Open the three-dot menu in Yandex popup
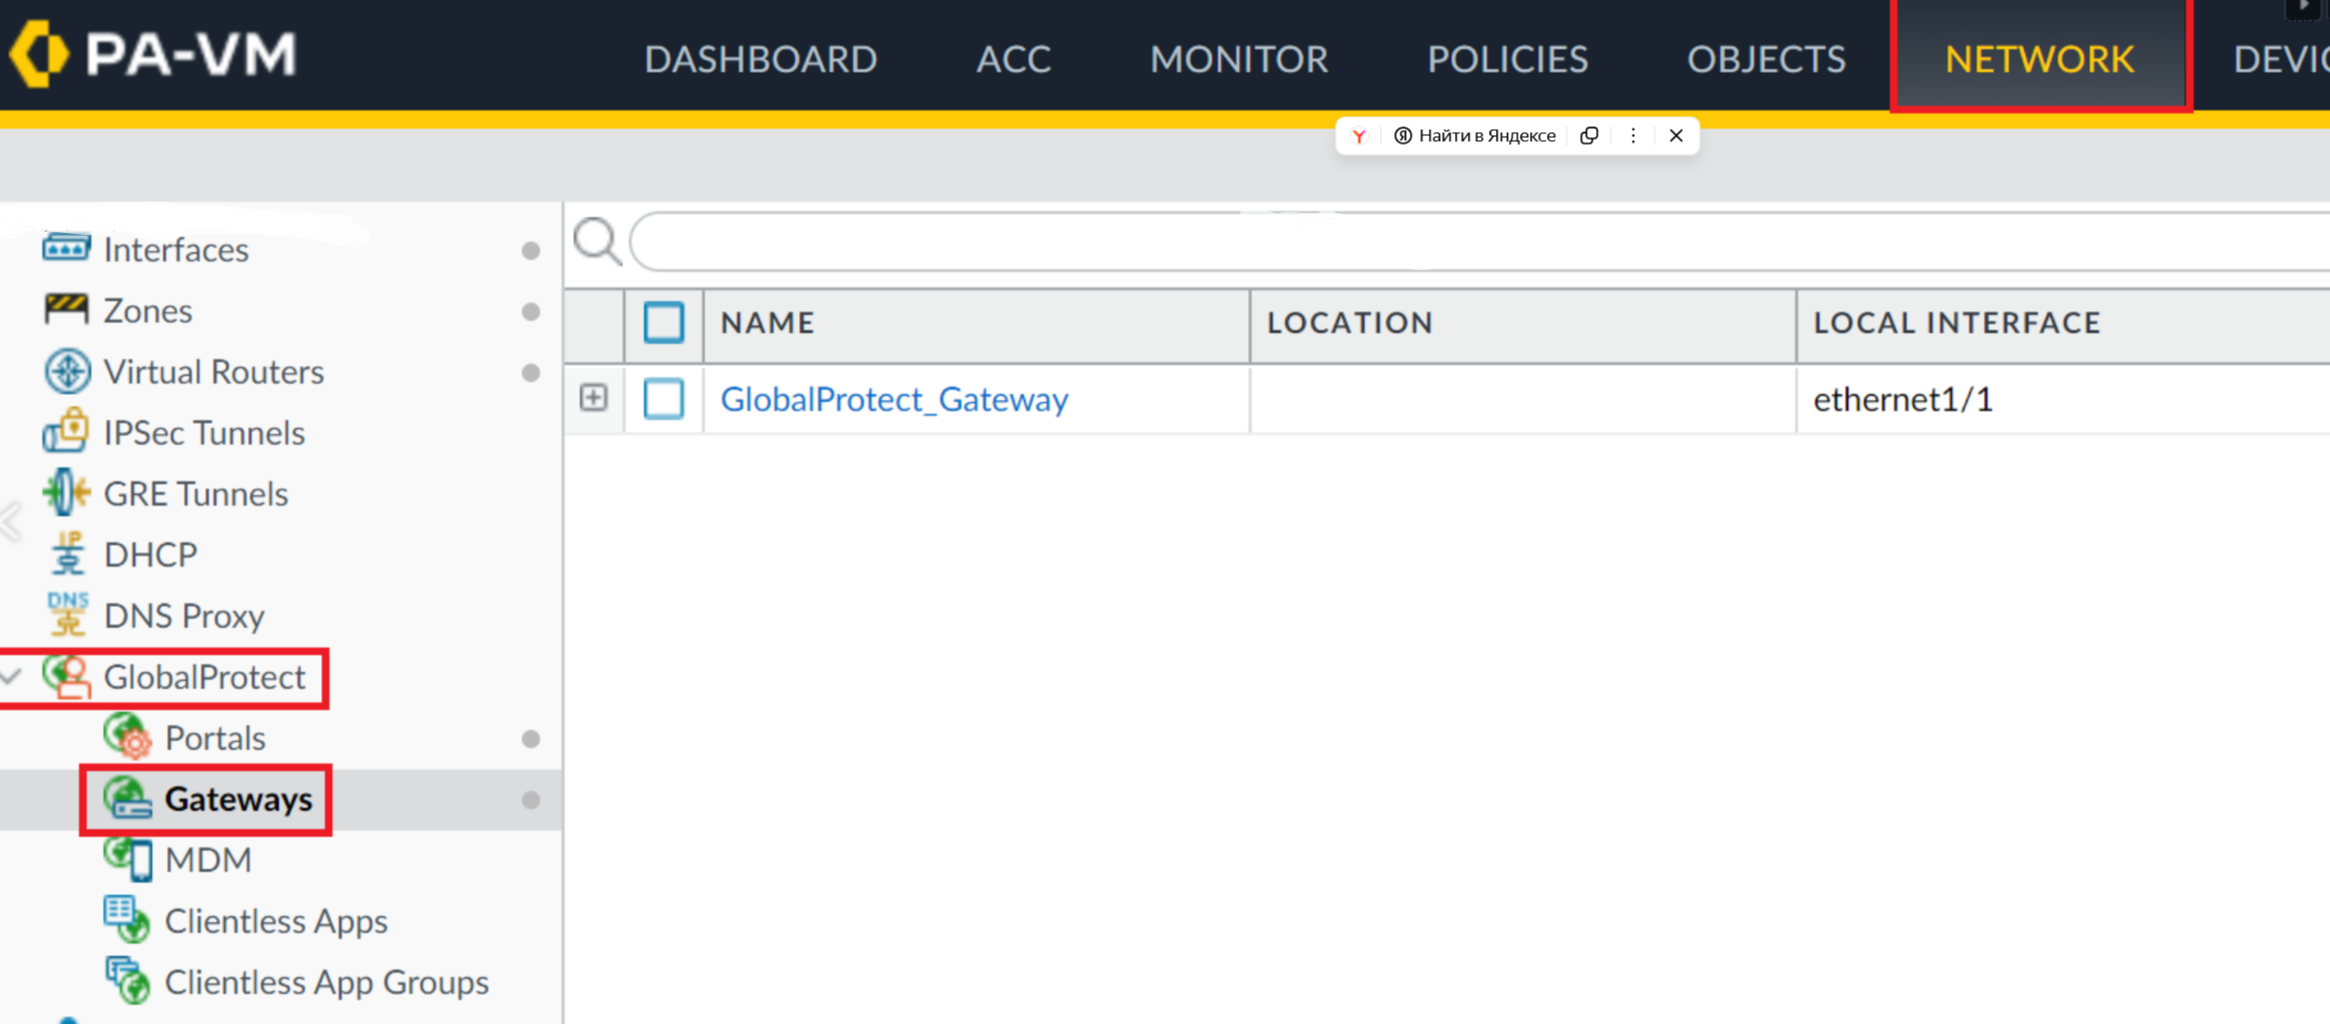This screenshot has width=2330, height=1024. [x=1633, y=135]
